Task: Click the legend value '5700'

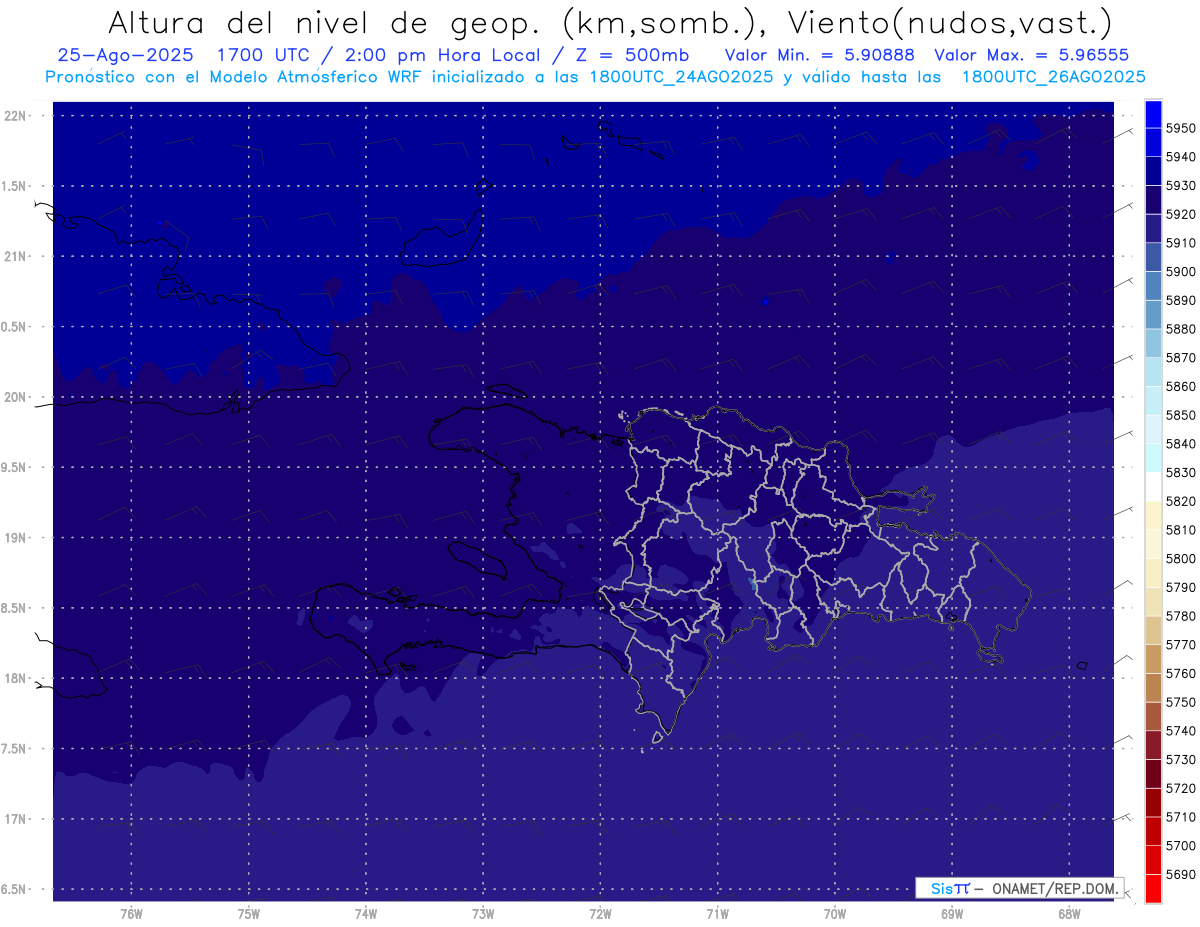Action: [x=1180, y=845]
